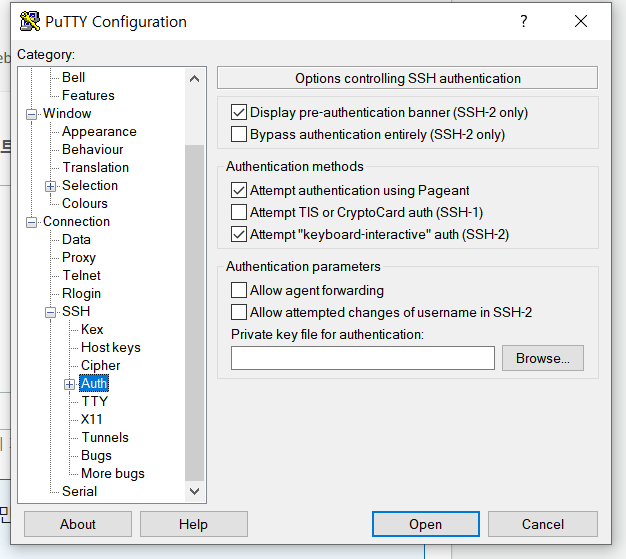Close the PuTTY Configuration dialog

(x=581, y=21)
